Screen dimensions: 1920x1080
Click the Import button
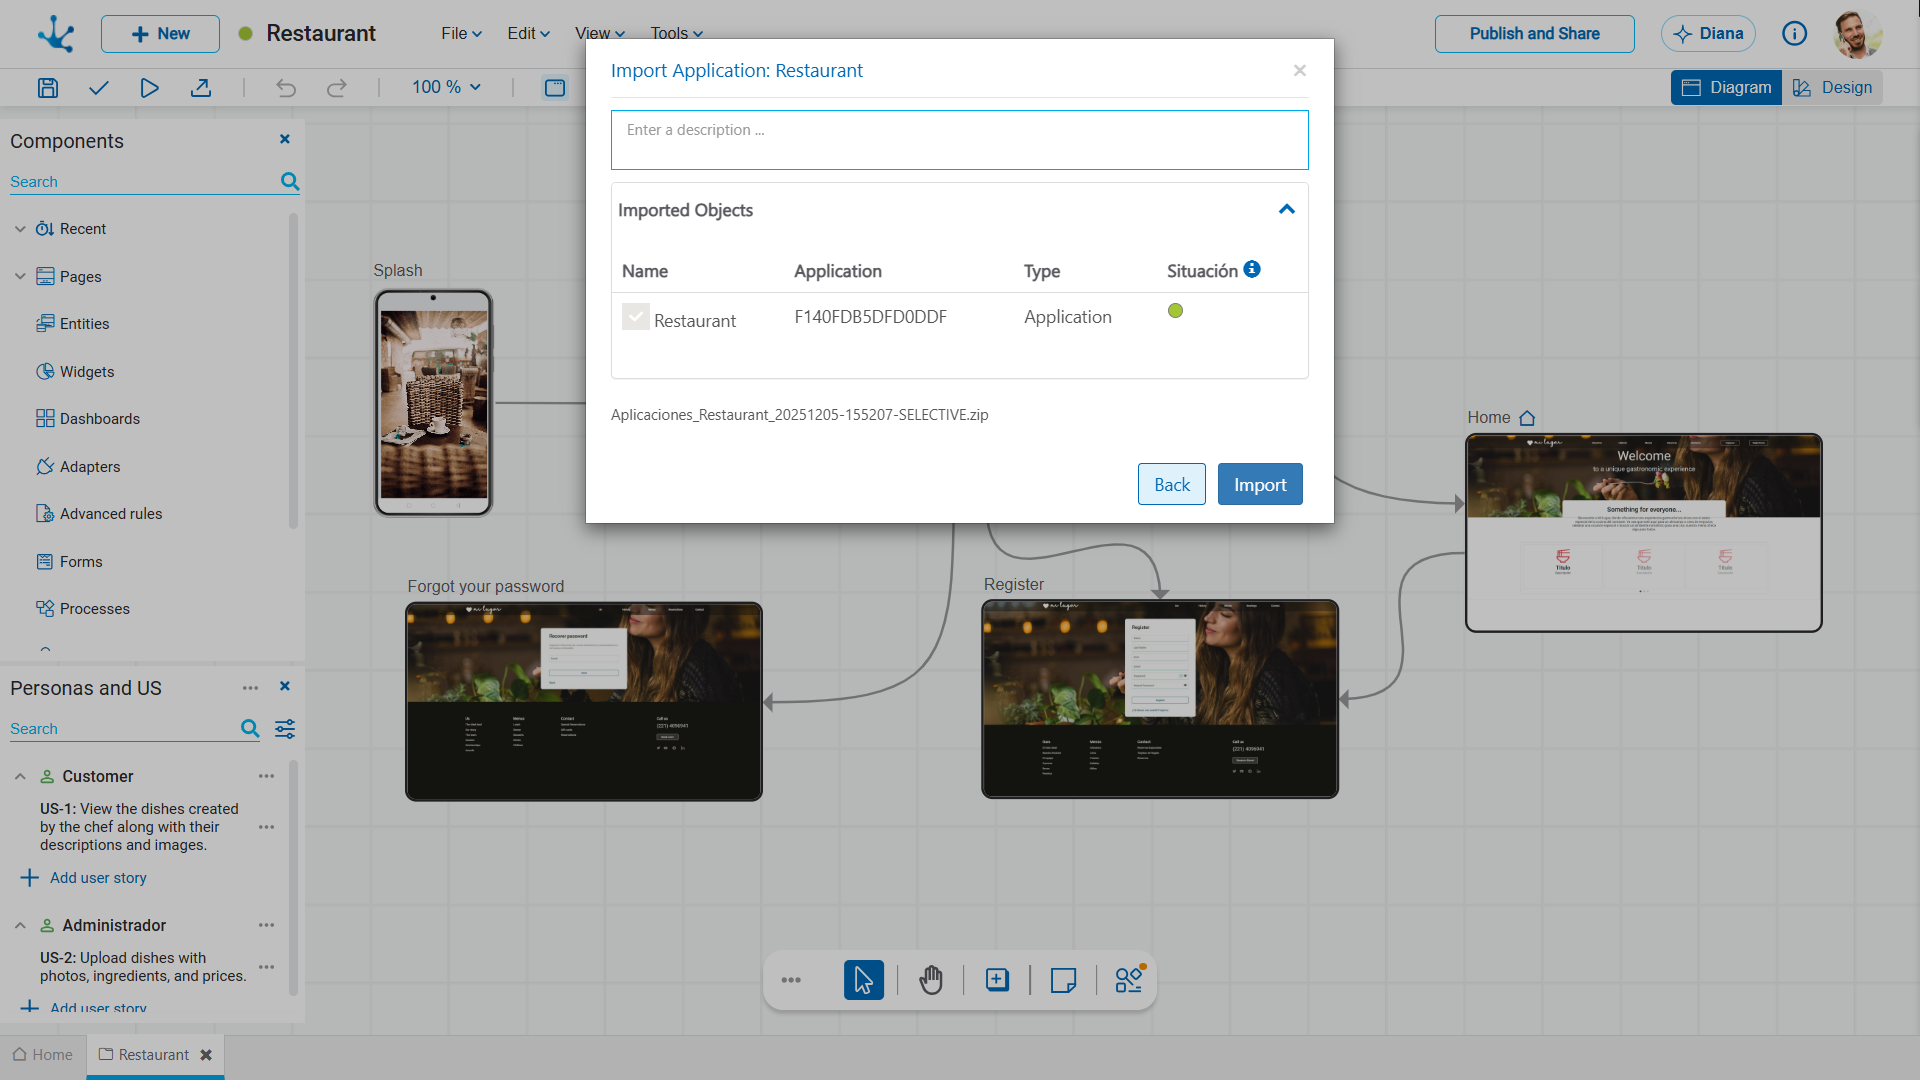point(1260,484)
